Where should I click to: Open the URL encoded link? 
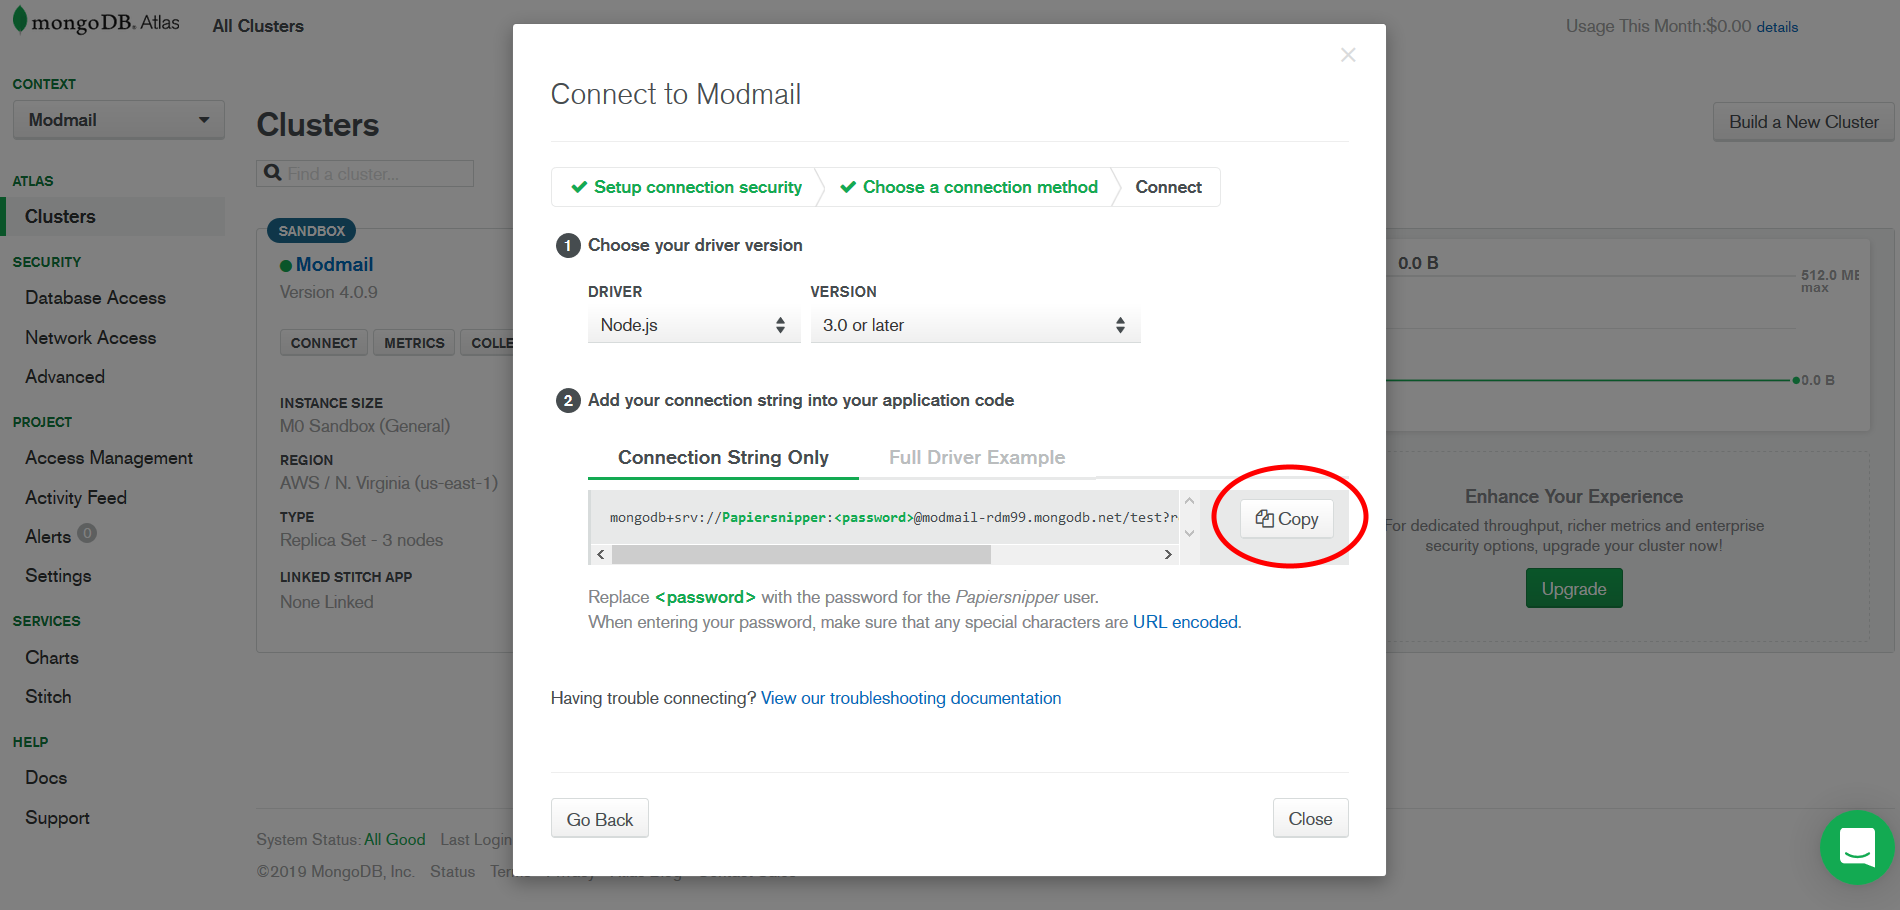(1185, 622)
